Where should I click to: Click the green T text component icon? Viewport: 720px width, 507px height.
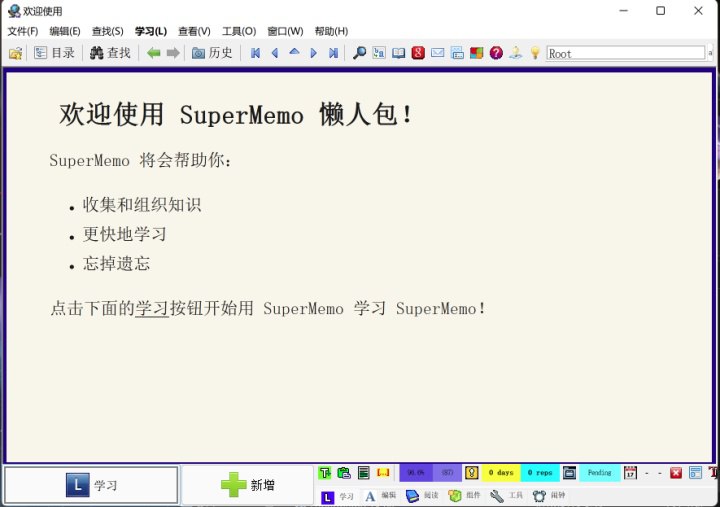pos(325,473)
